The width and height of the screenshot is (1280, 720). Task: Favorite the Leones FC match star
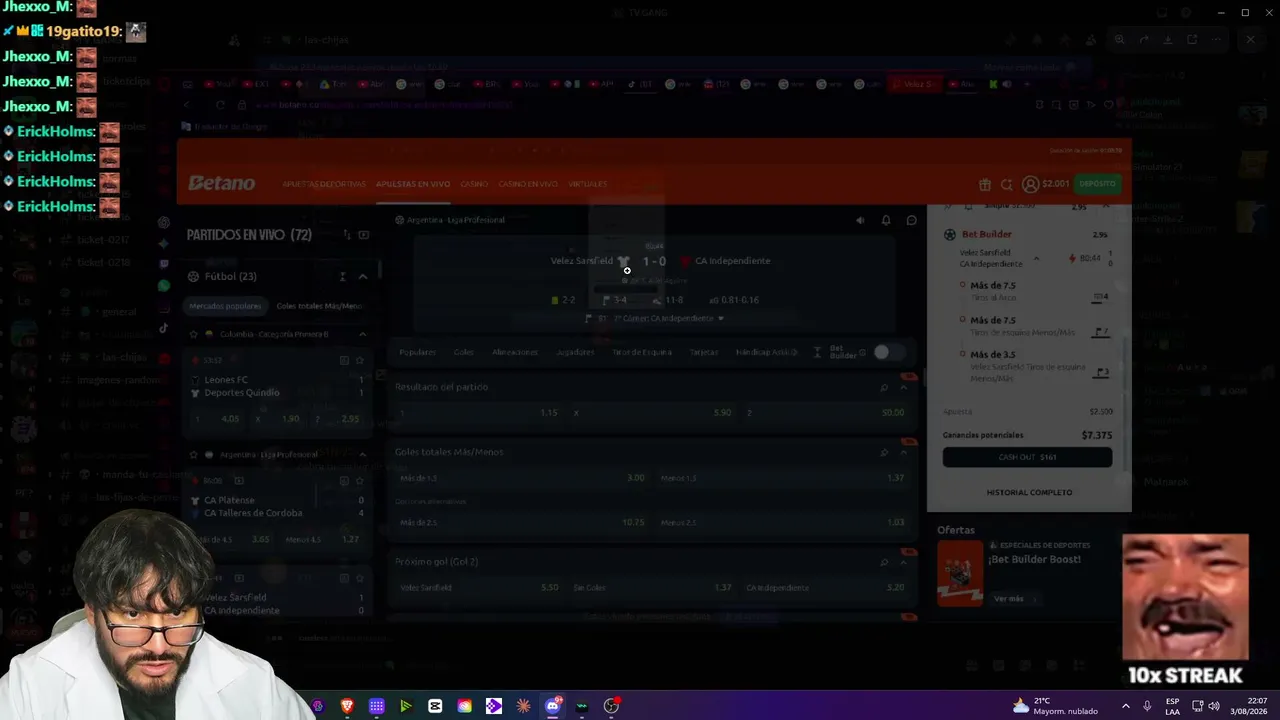click(361, 360)
